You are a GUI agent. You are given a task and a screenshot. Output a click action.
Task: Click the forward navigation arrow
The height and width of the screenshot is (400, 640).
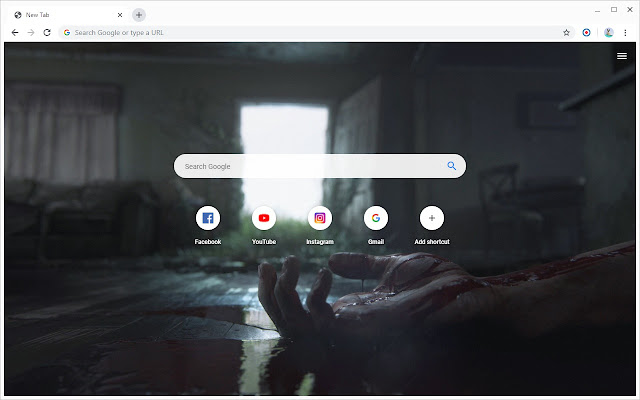point(31,33)
